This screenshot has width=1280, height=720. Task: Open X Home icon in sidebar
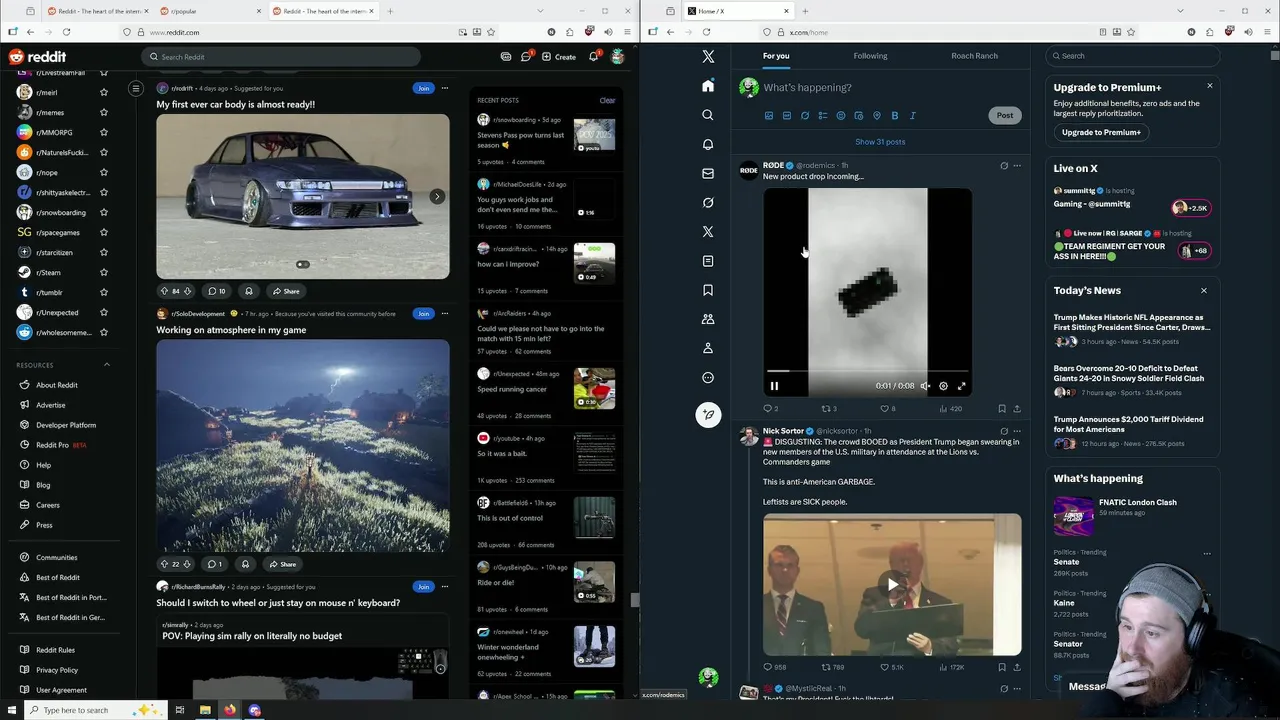click(x=708, y=86)
